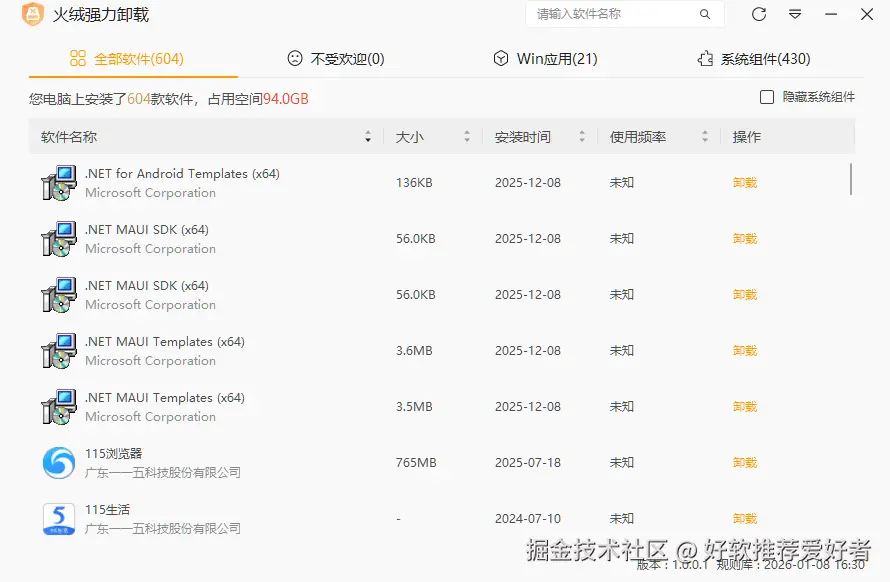Click the .NET for Android Templates icon

[x=59, y=183]
